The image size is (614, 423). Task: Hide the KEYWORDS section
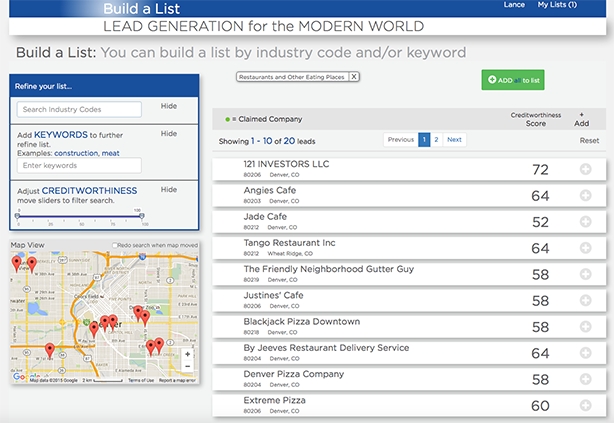click(x=169, y=134)
